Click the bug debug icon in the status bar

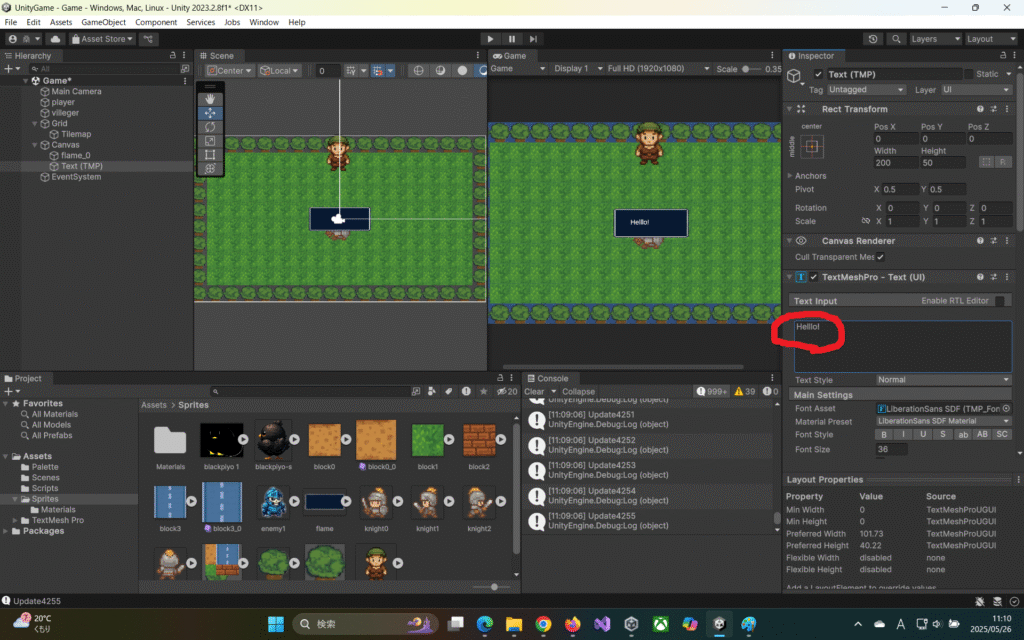click(x=980, y=601)
